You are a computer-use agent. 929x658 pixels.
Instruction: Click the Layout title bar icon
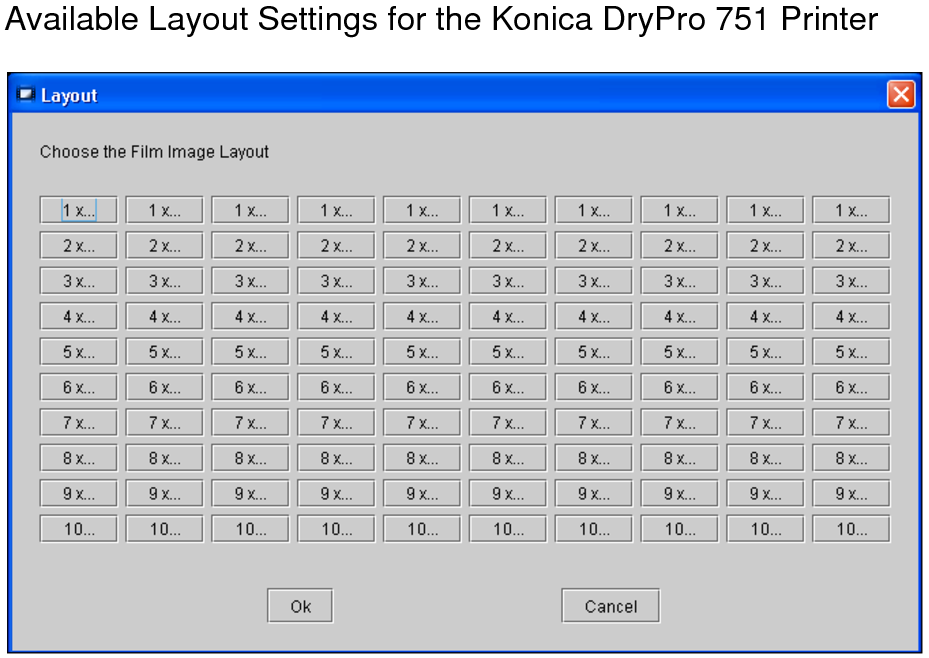click(27, 95)
